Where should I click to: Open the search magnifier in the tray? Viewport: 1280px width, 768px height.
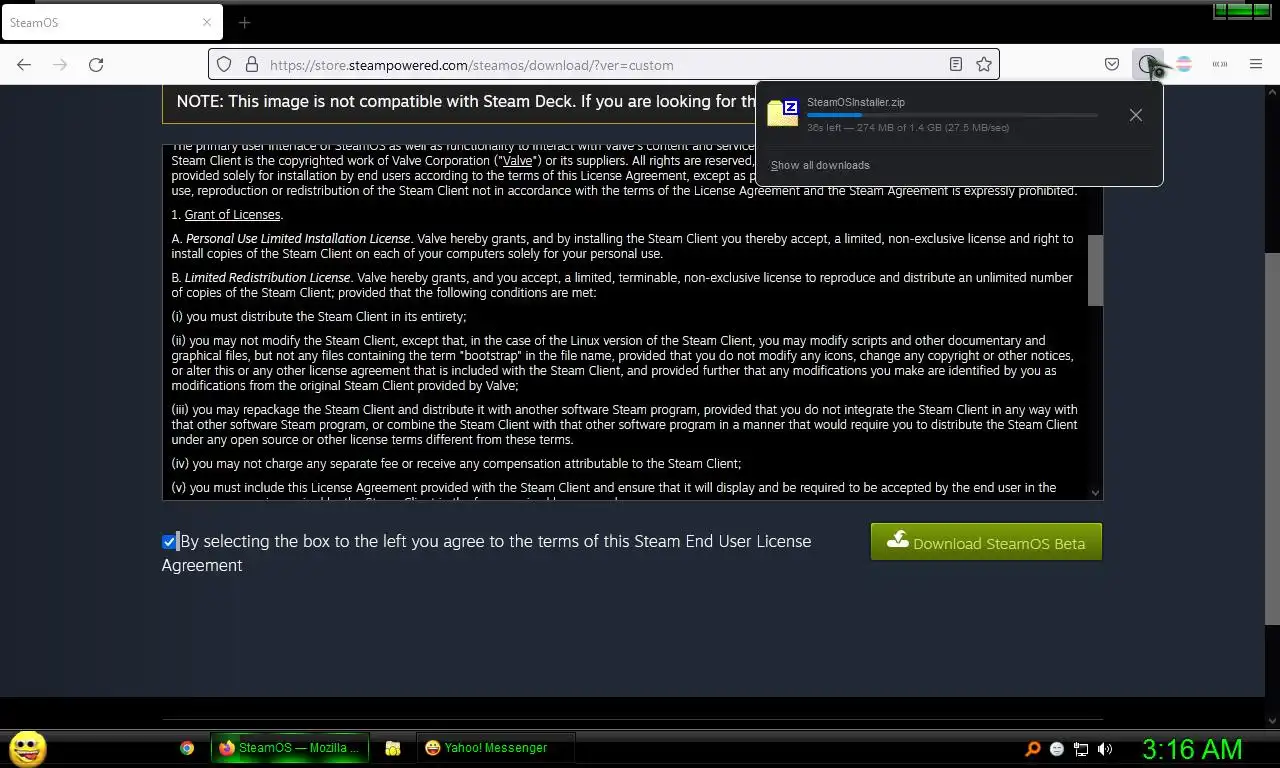(1033, 749)
